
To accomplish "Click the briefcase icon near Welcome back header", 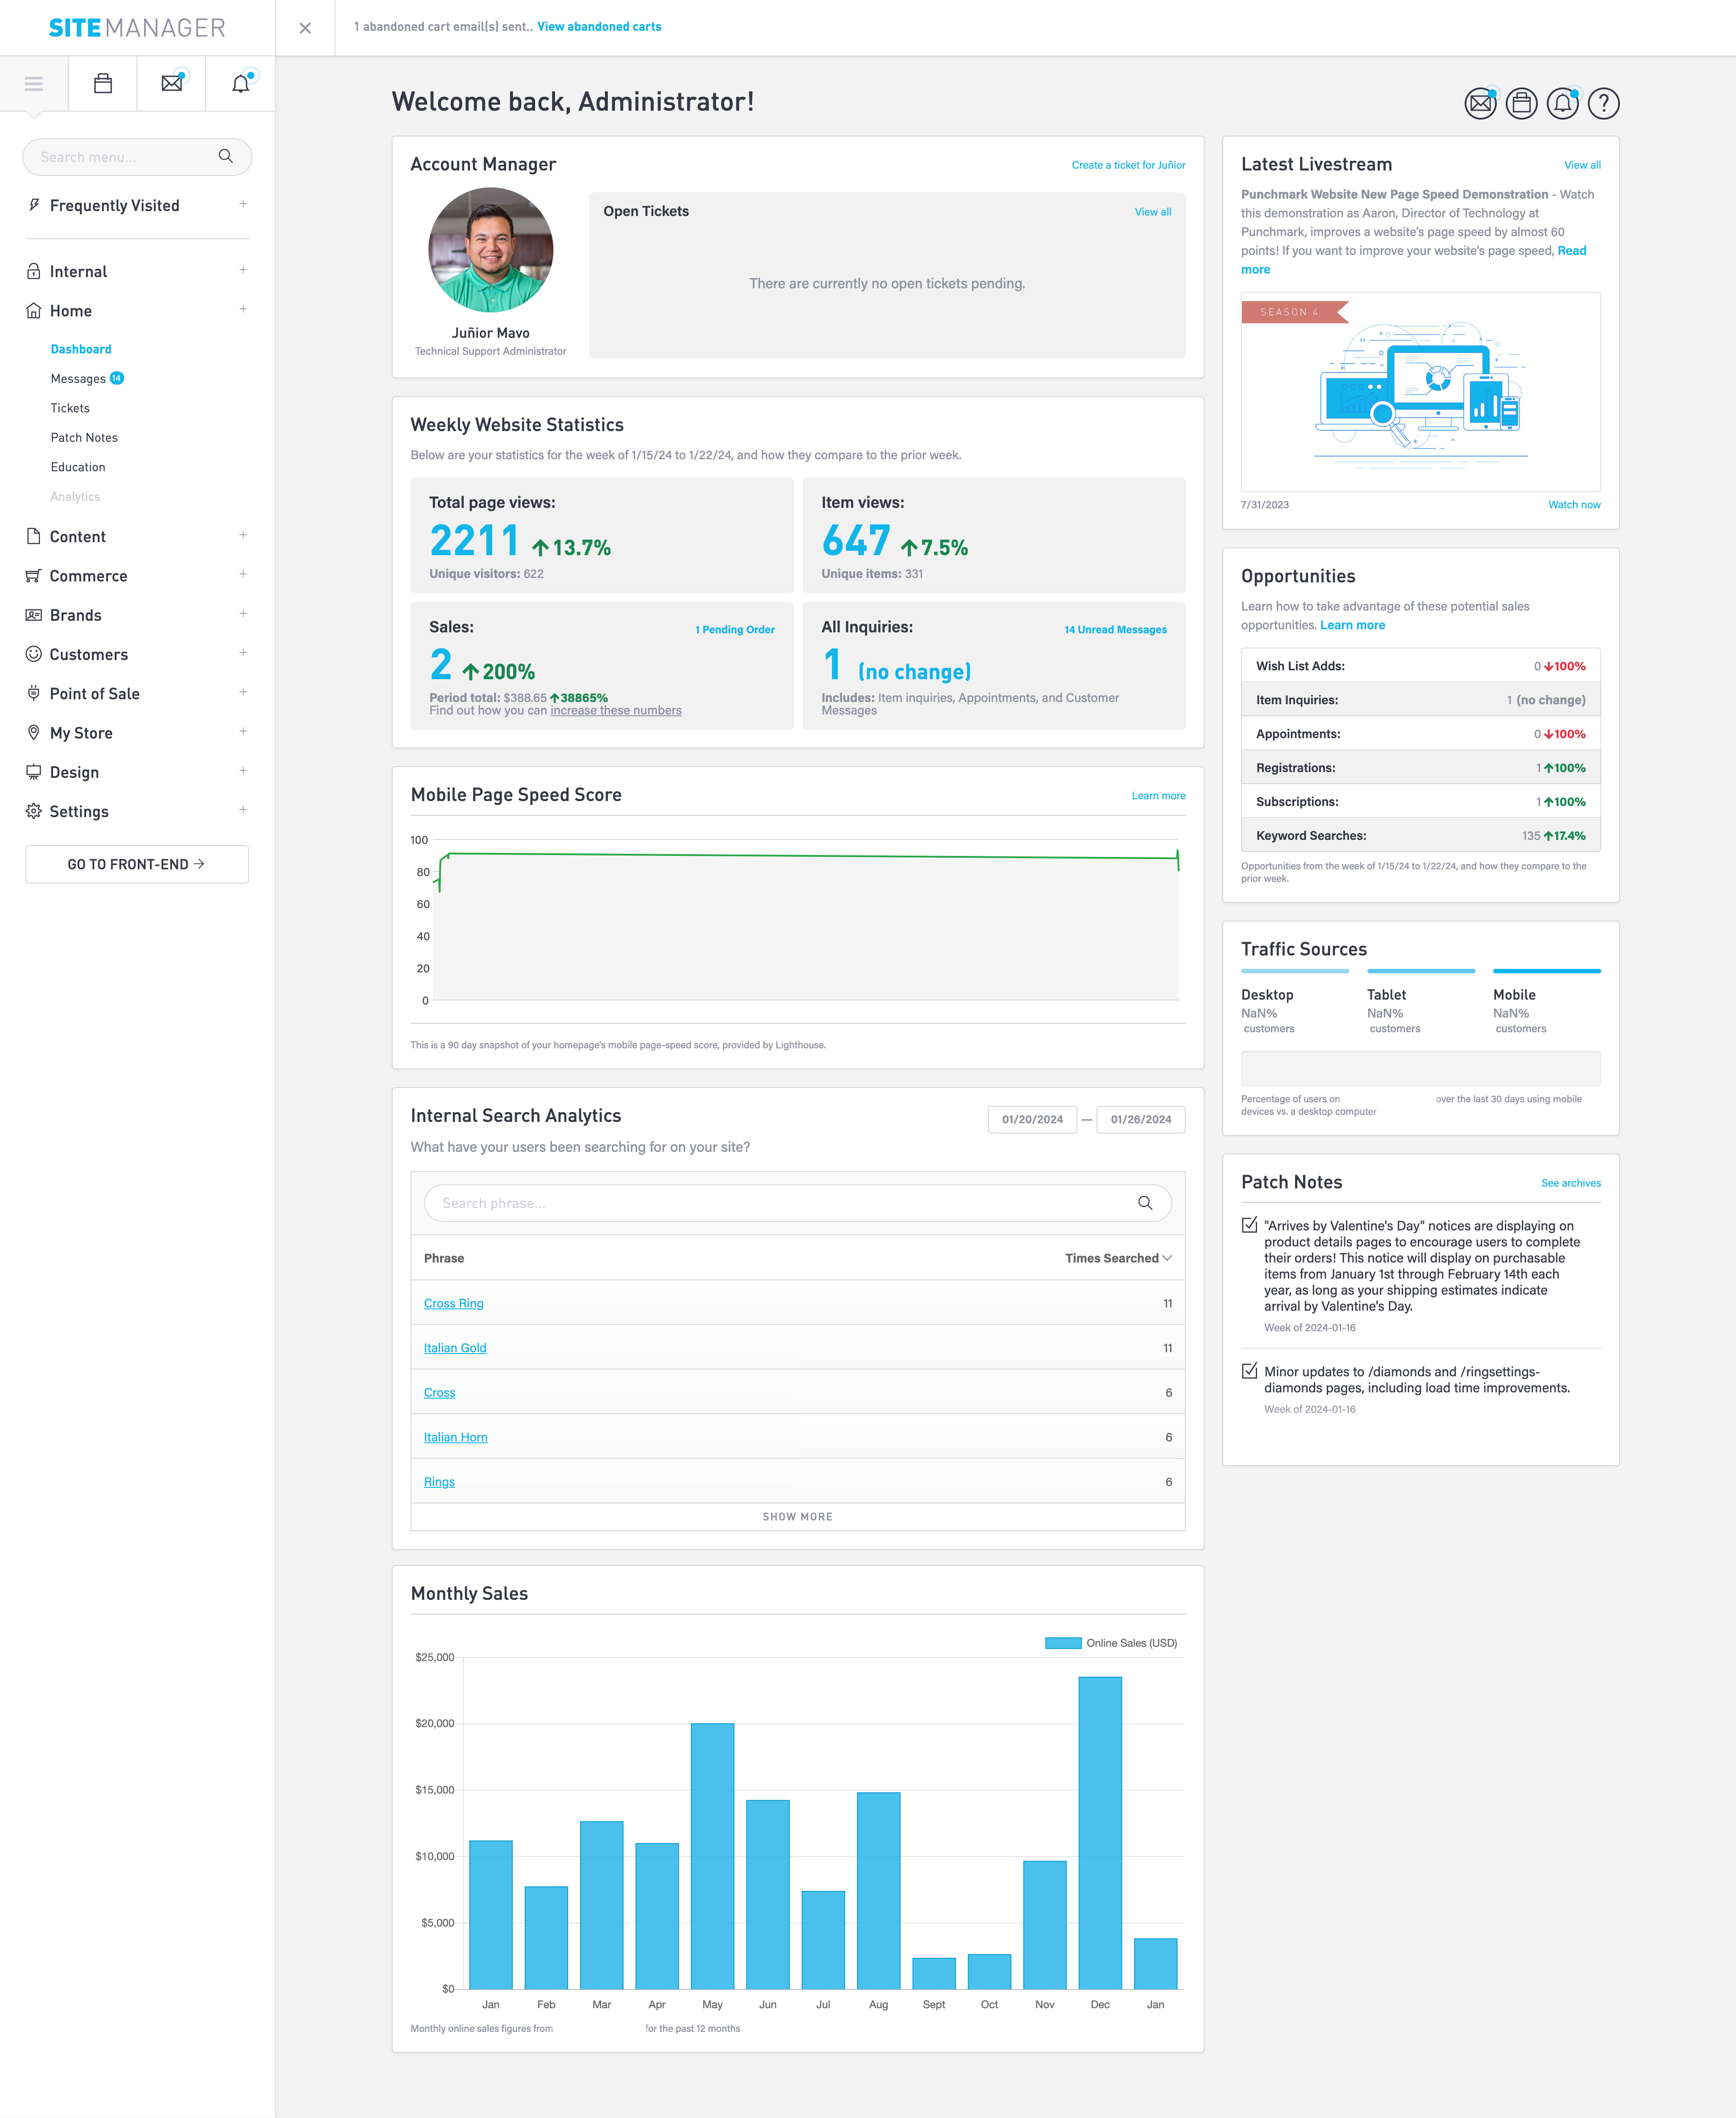I will [1521, 104].
